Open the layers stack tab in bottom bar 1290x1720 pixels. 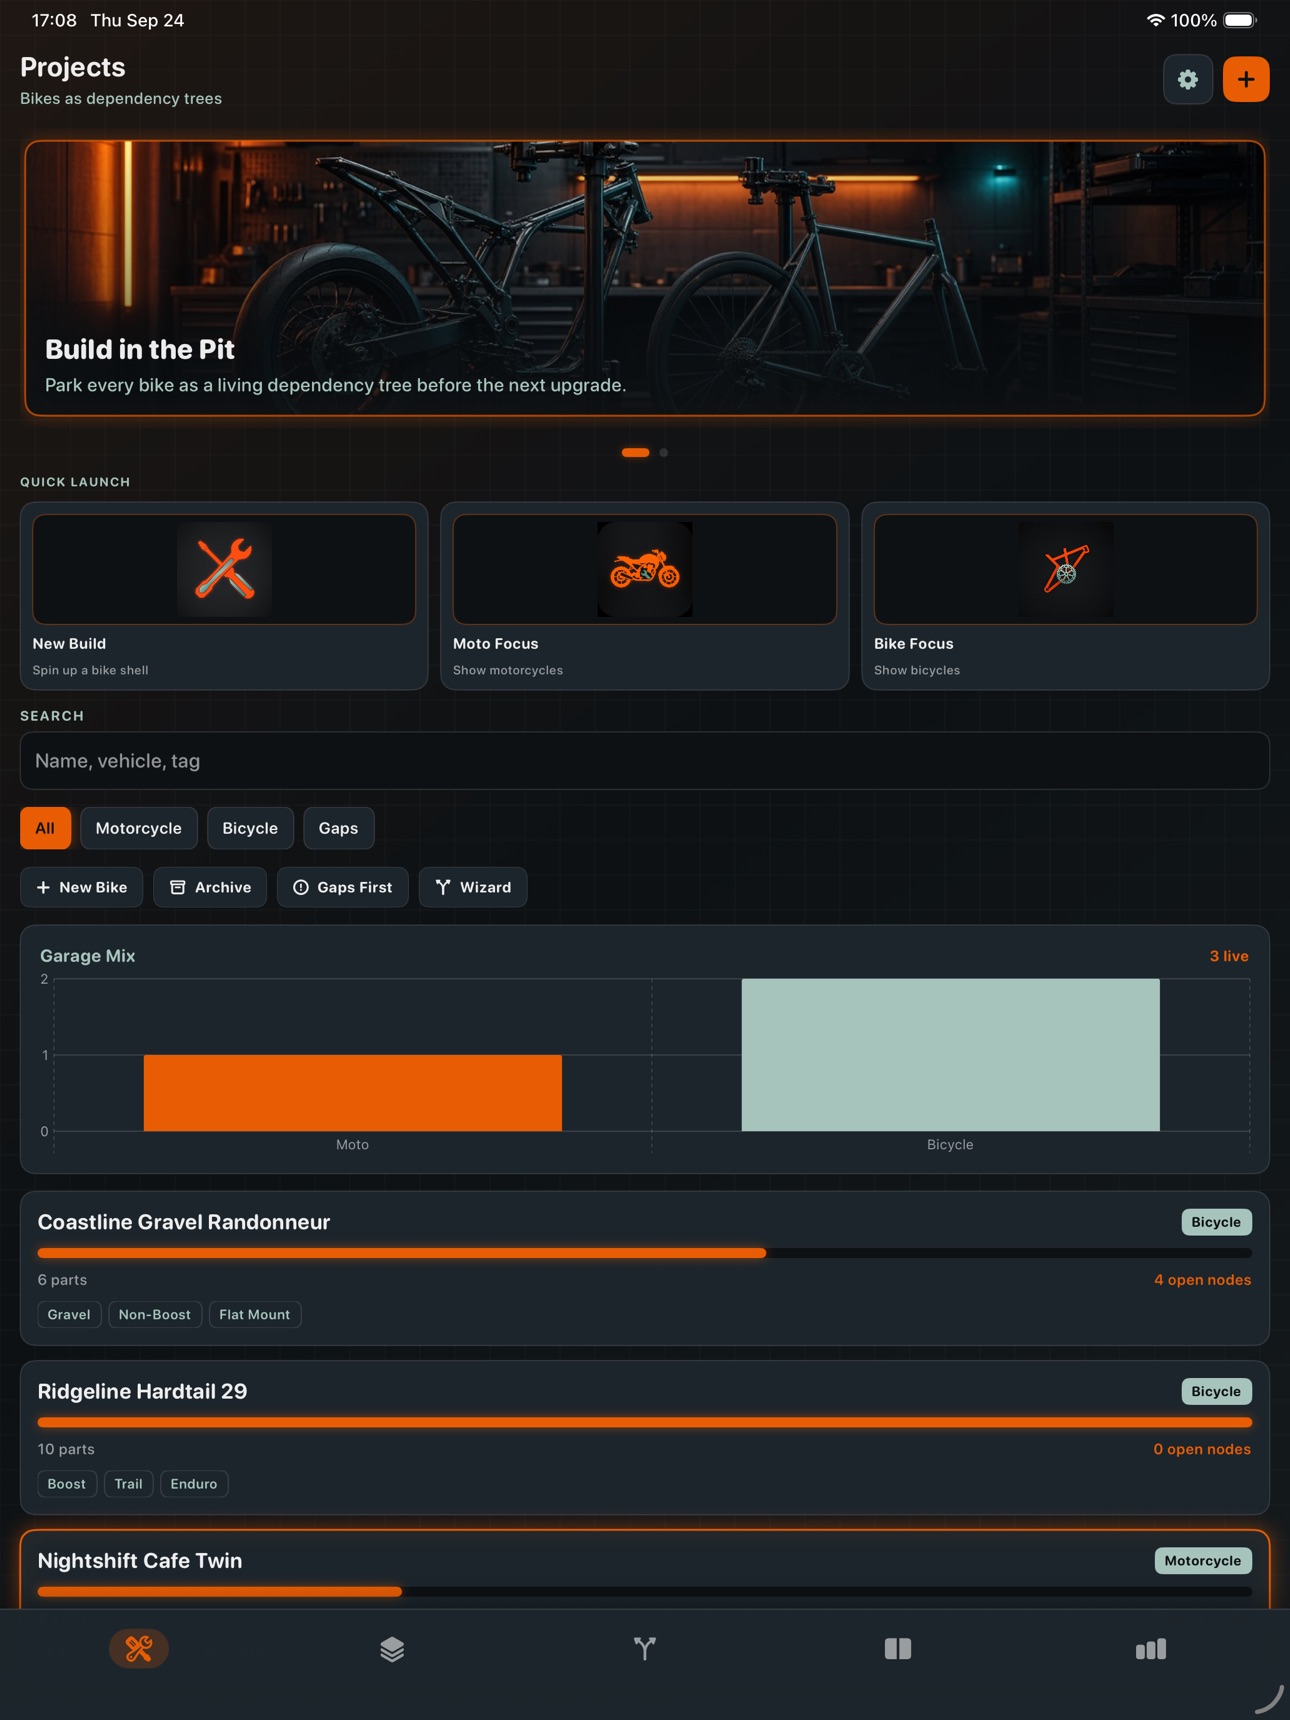(x=392, y=1649)
